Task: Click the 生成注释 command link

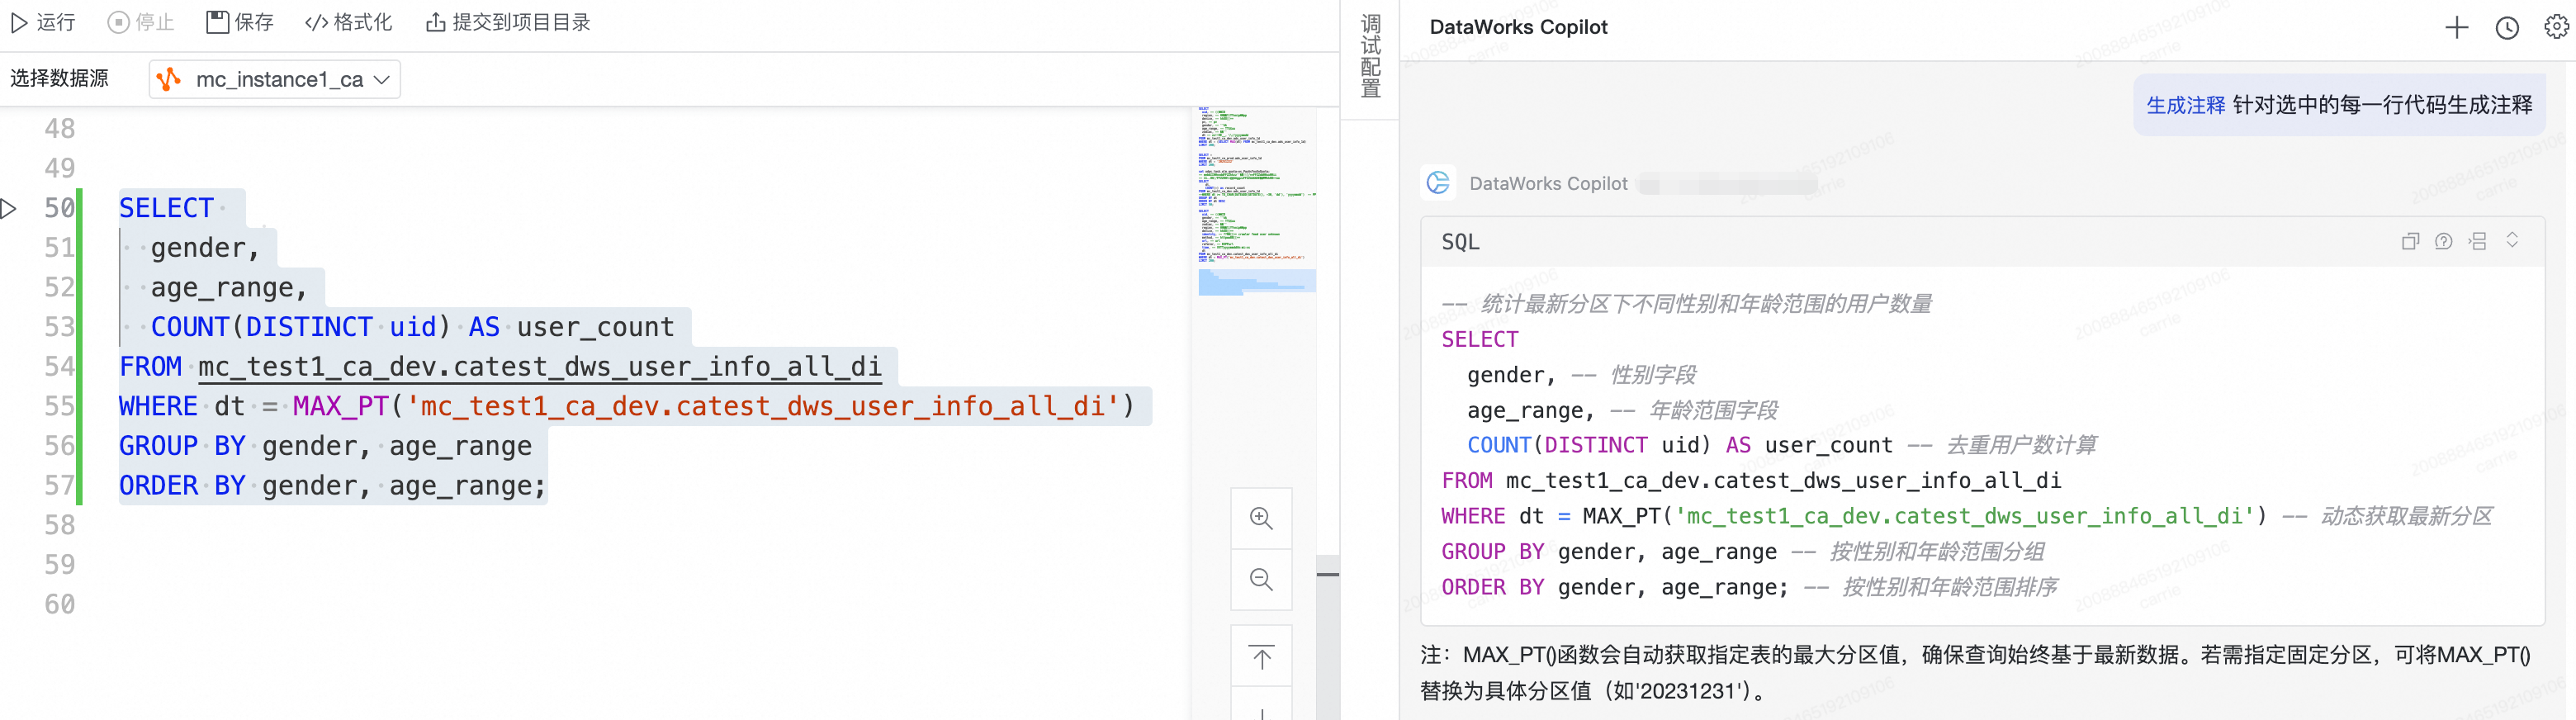Action: point(2185,105)
